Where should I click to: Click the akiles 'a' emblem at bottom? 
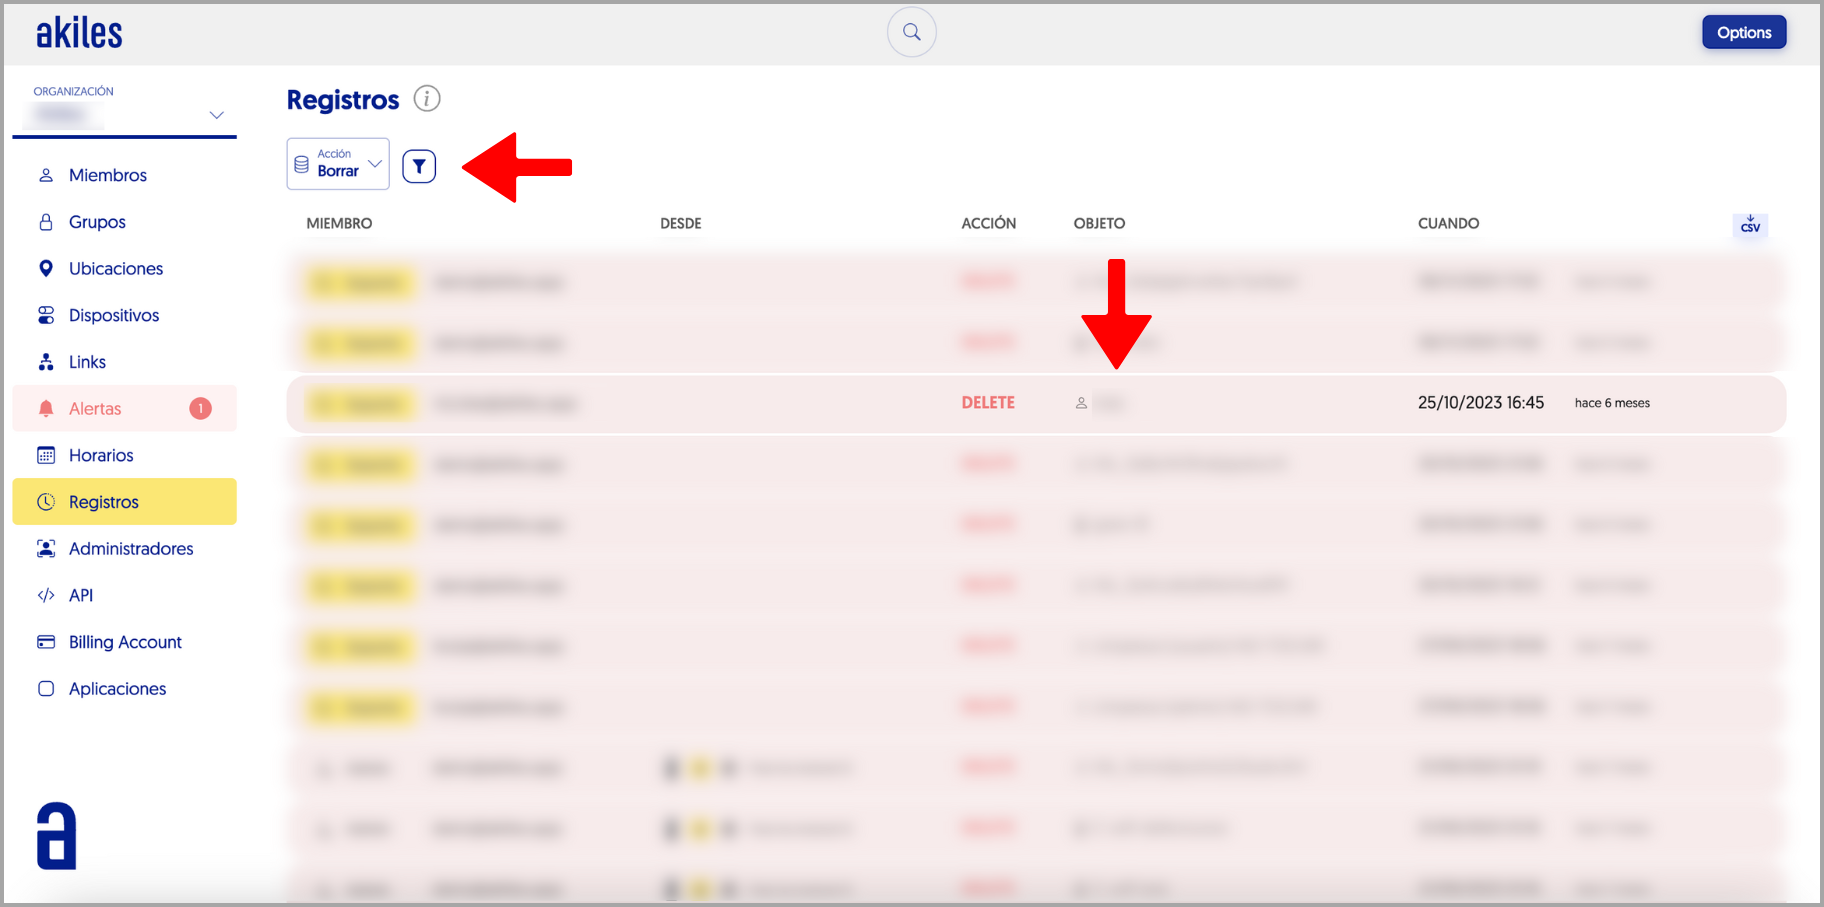point(57,836)
